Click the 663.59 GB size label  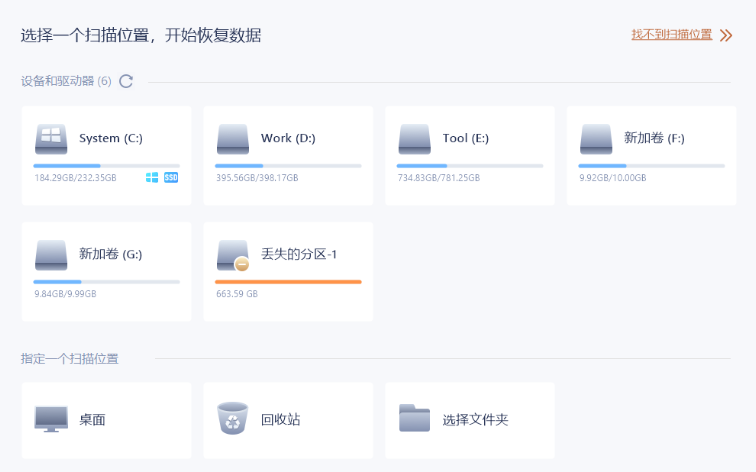coord(237,294)
